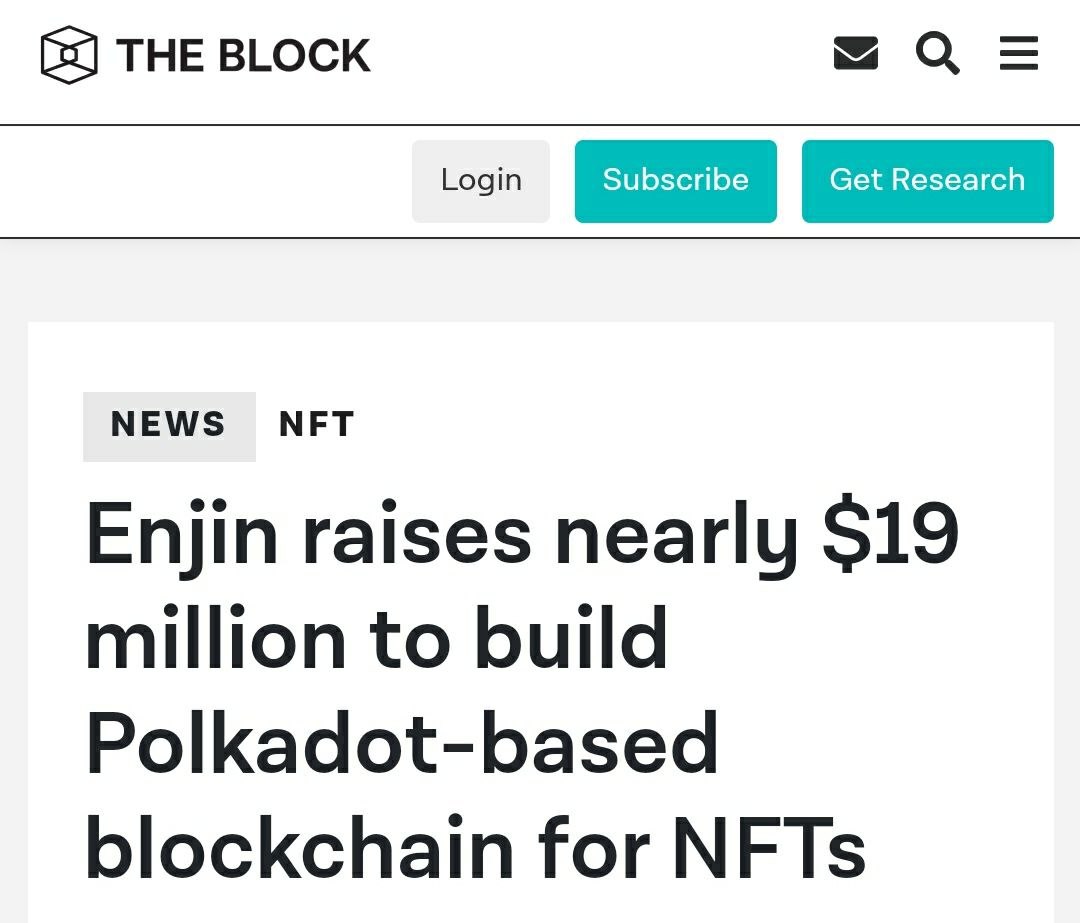Image resolution: width=1080 pixels, height=923 pixels.
Task: Click the Get Research button
Action: point(927,181)
